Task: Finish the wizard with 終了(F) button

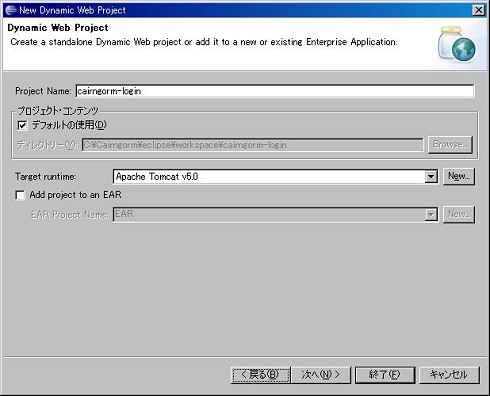Action: (x=385, y=375)
